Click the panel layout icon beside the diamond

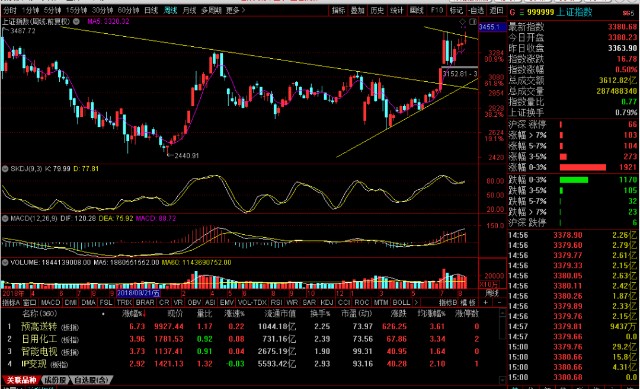tap(473, 22)
